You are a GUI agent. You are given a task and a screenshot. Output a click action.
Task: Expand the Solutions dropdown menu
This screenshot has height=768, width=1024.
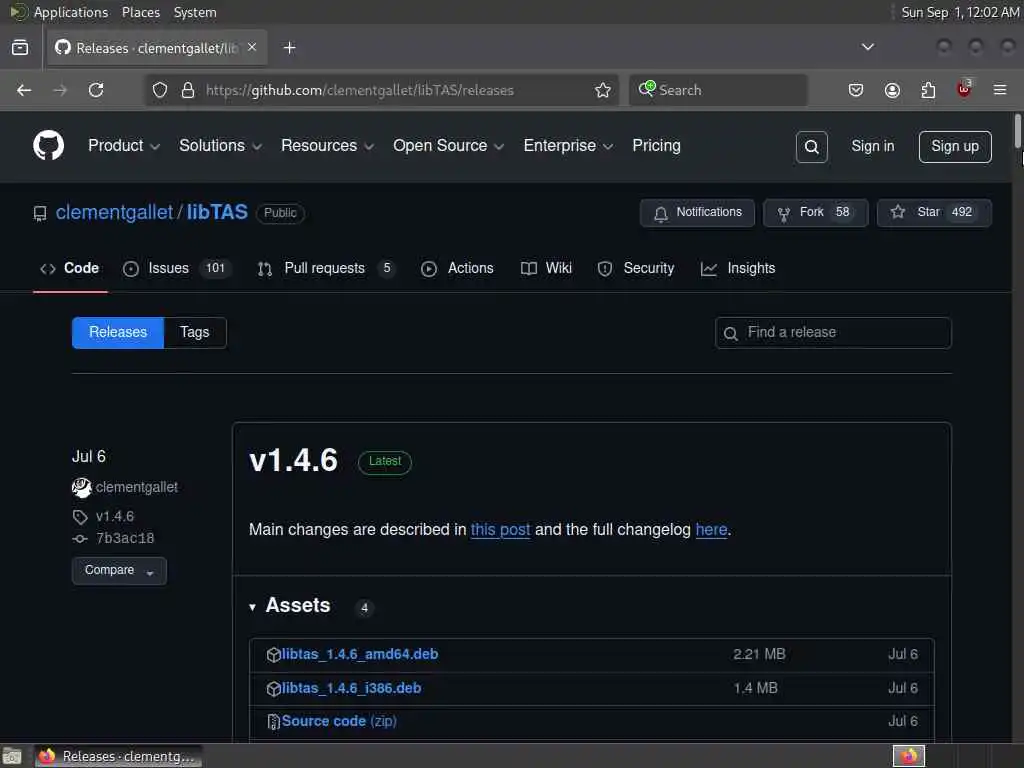click(220, 146)
